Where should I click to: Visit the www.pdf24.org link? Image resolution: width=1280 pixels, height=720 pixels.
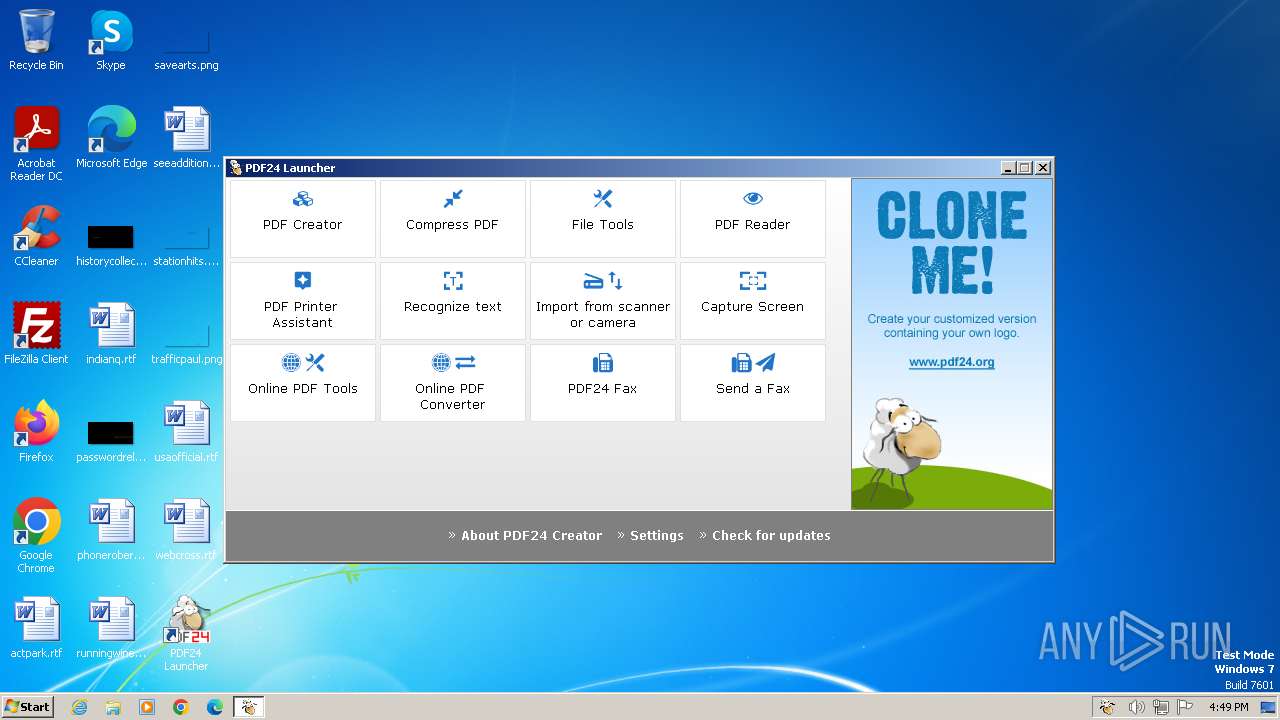[951, 362]
